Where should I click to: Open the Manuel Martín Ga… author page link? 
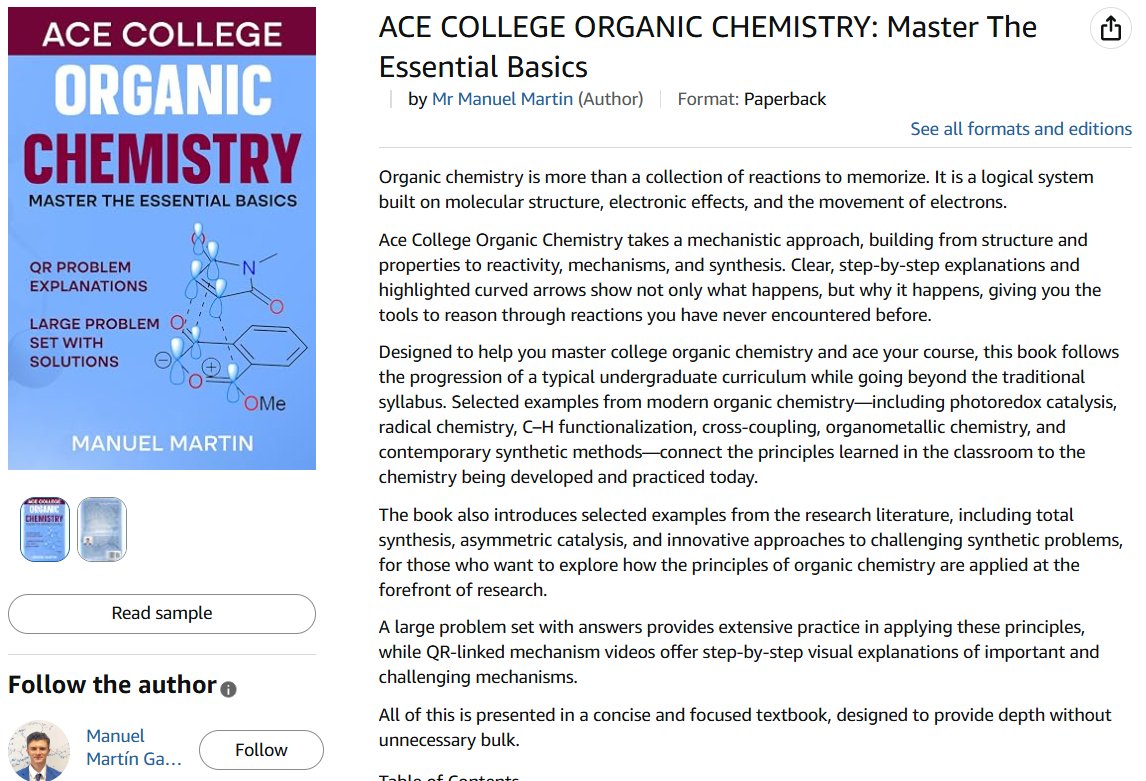click(x=134, y=747)
